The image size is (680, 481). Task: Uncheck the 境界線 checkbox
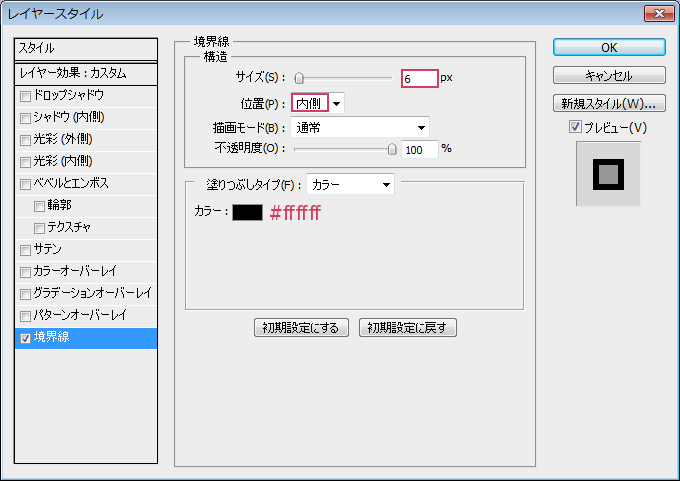point(26,338)
